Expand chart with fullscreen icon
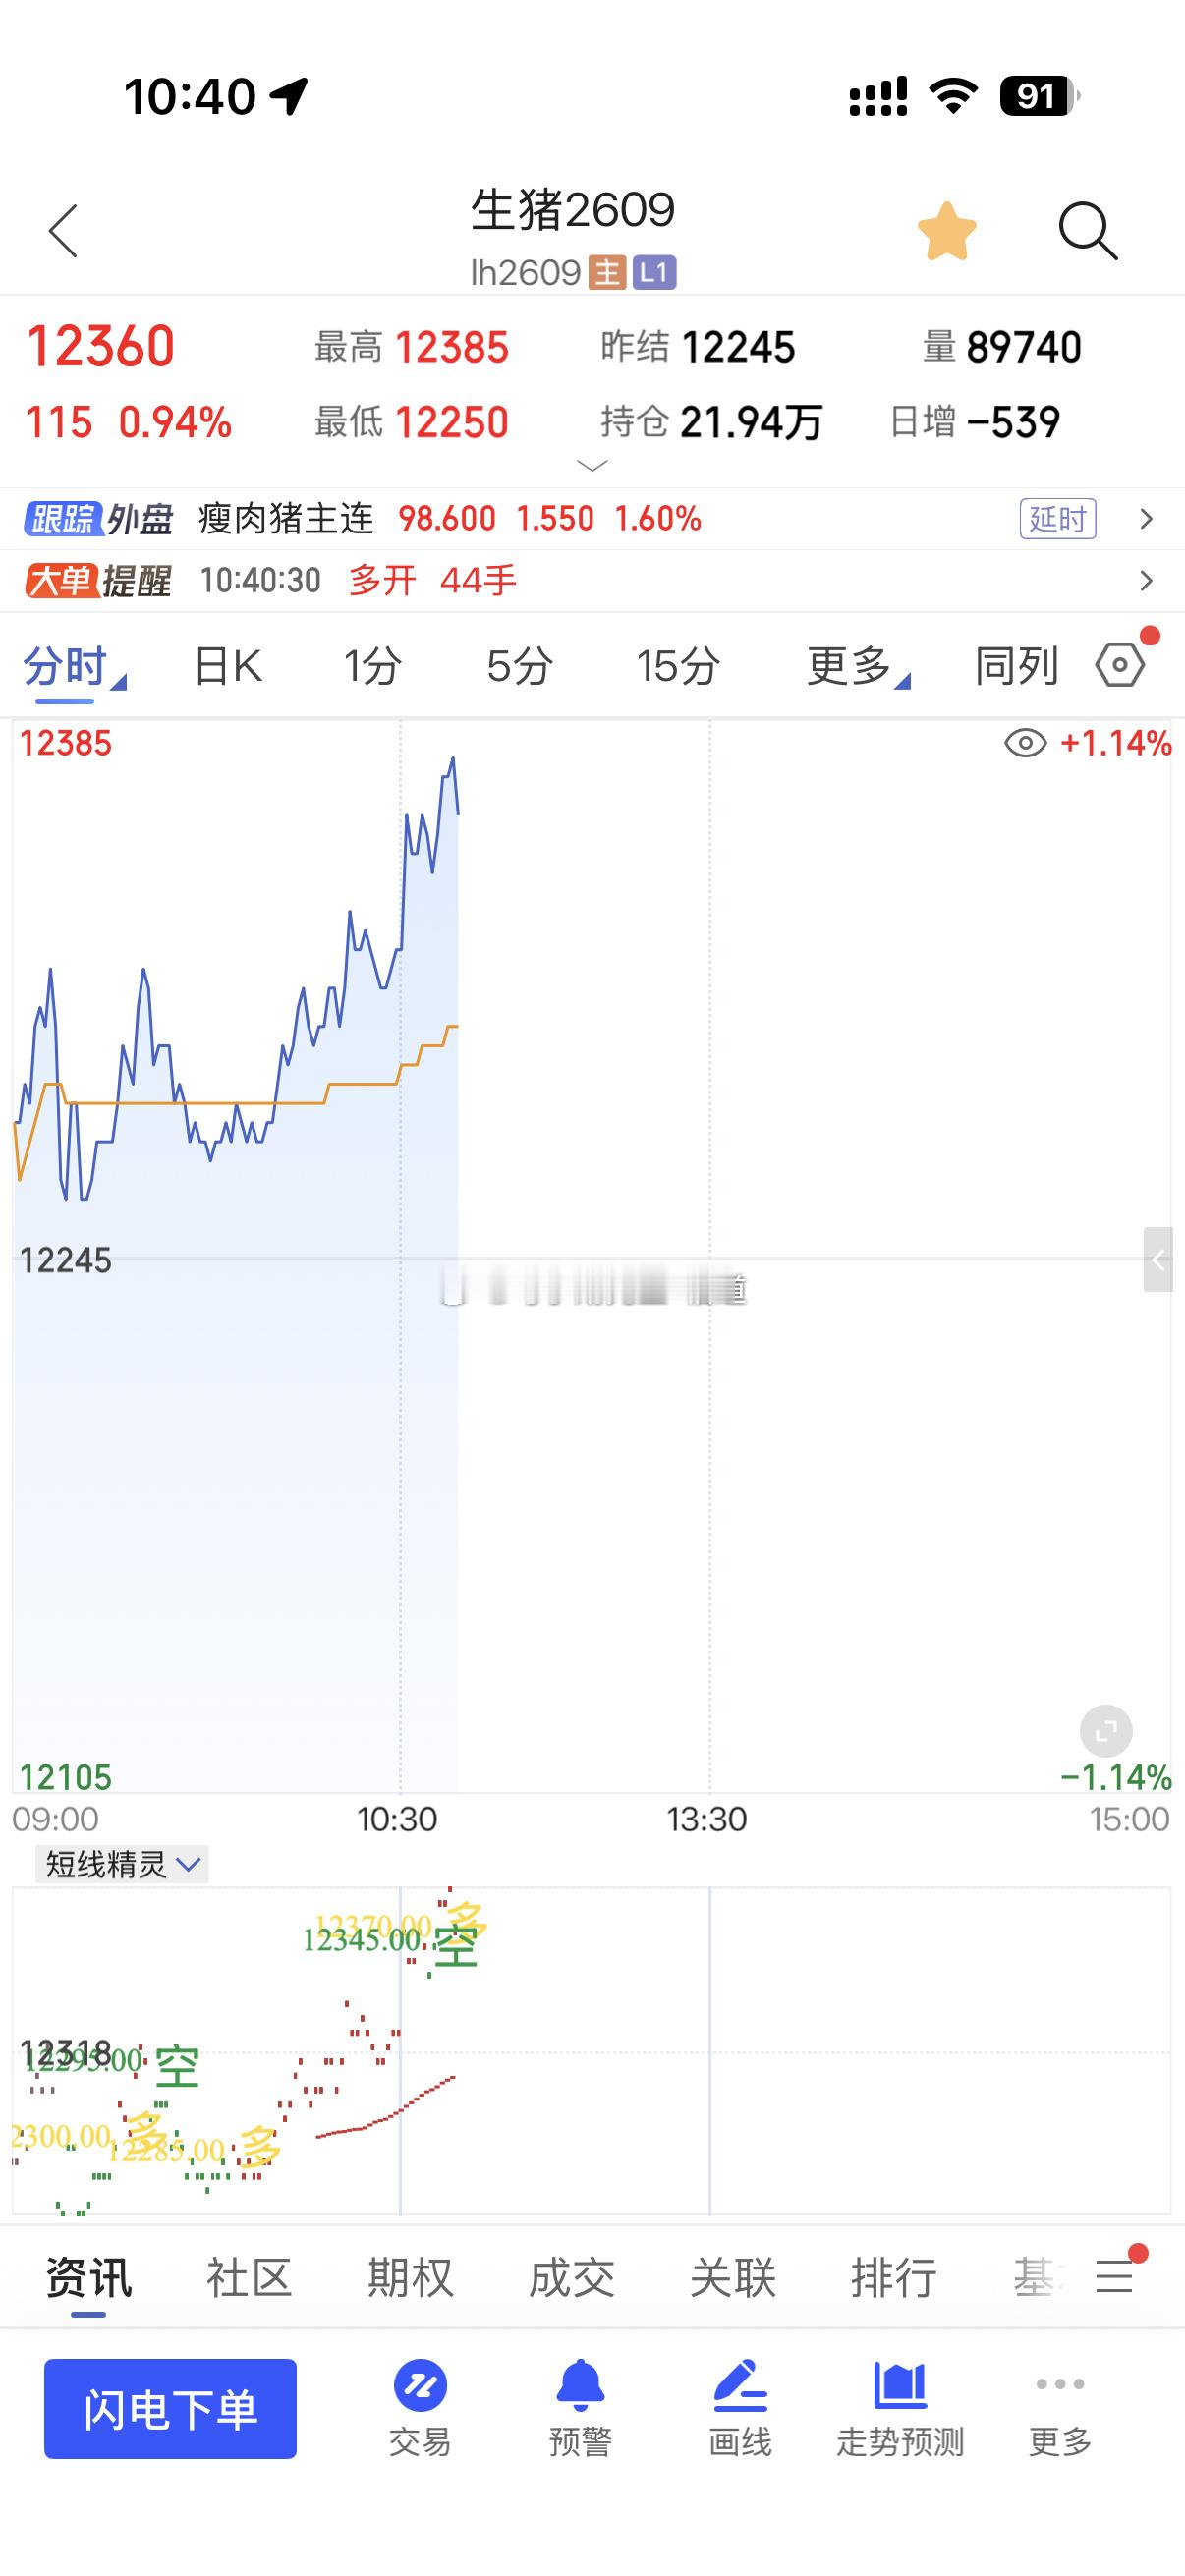 pos(1106,1730)
